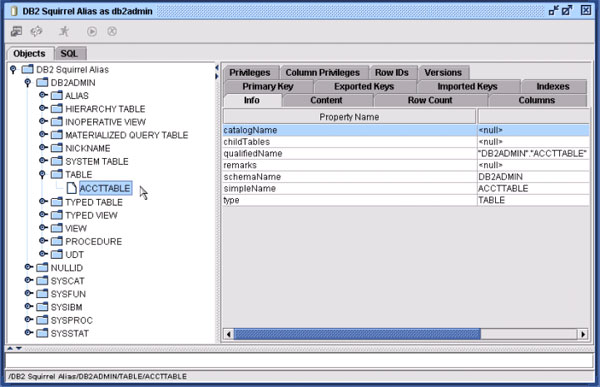Open the Exported Keys tab
This screenshot has height=387, width=600.
tap(364, 87)
